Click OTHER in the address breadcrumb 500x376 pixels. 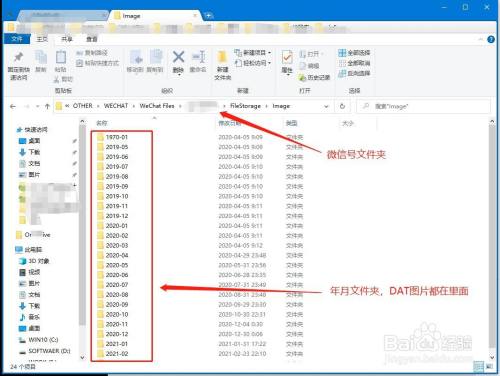pos(82,106)
